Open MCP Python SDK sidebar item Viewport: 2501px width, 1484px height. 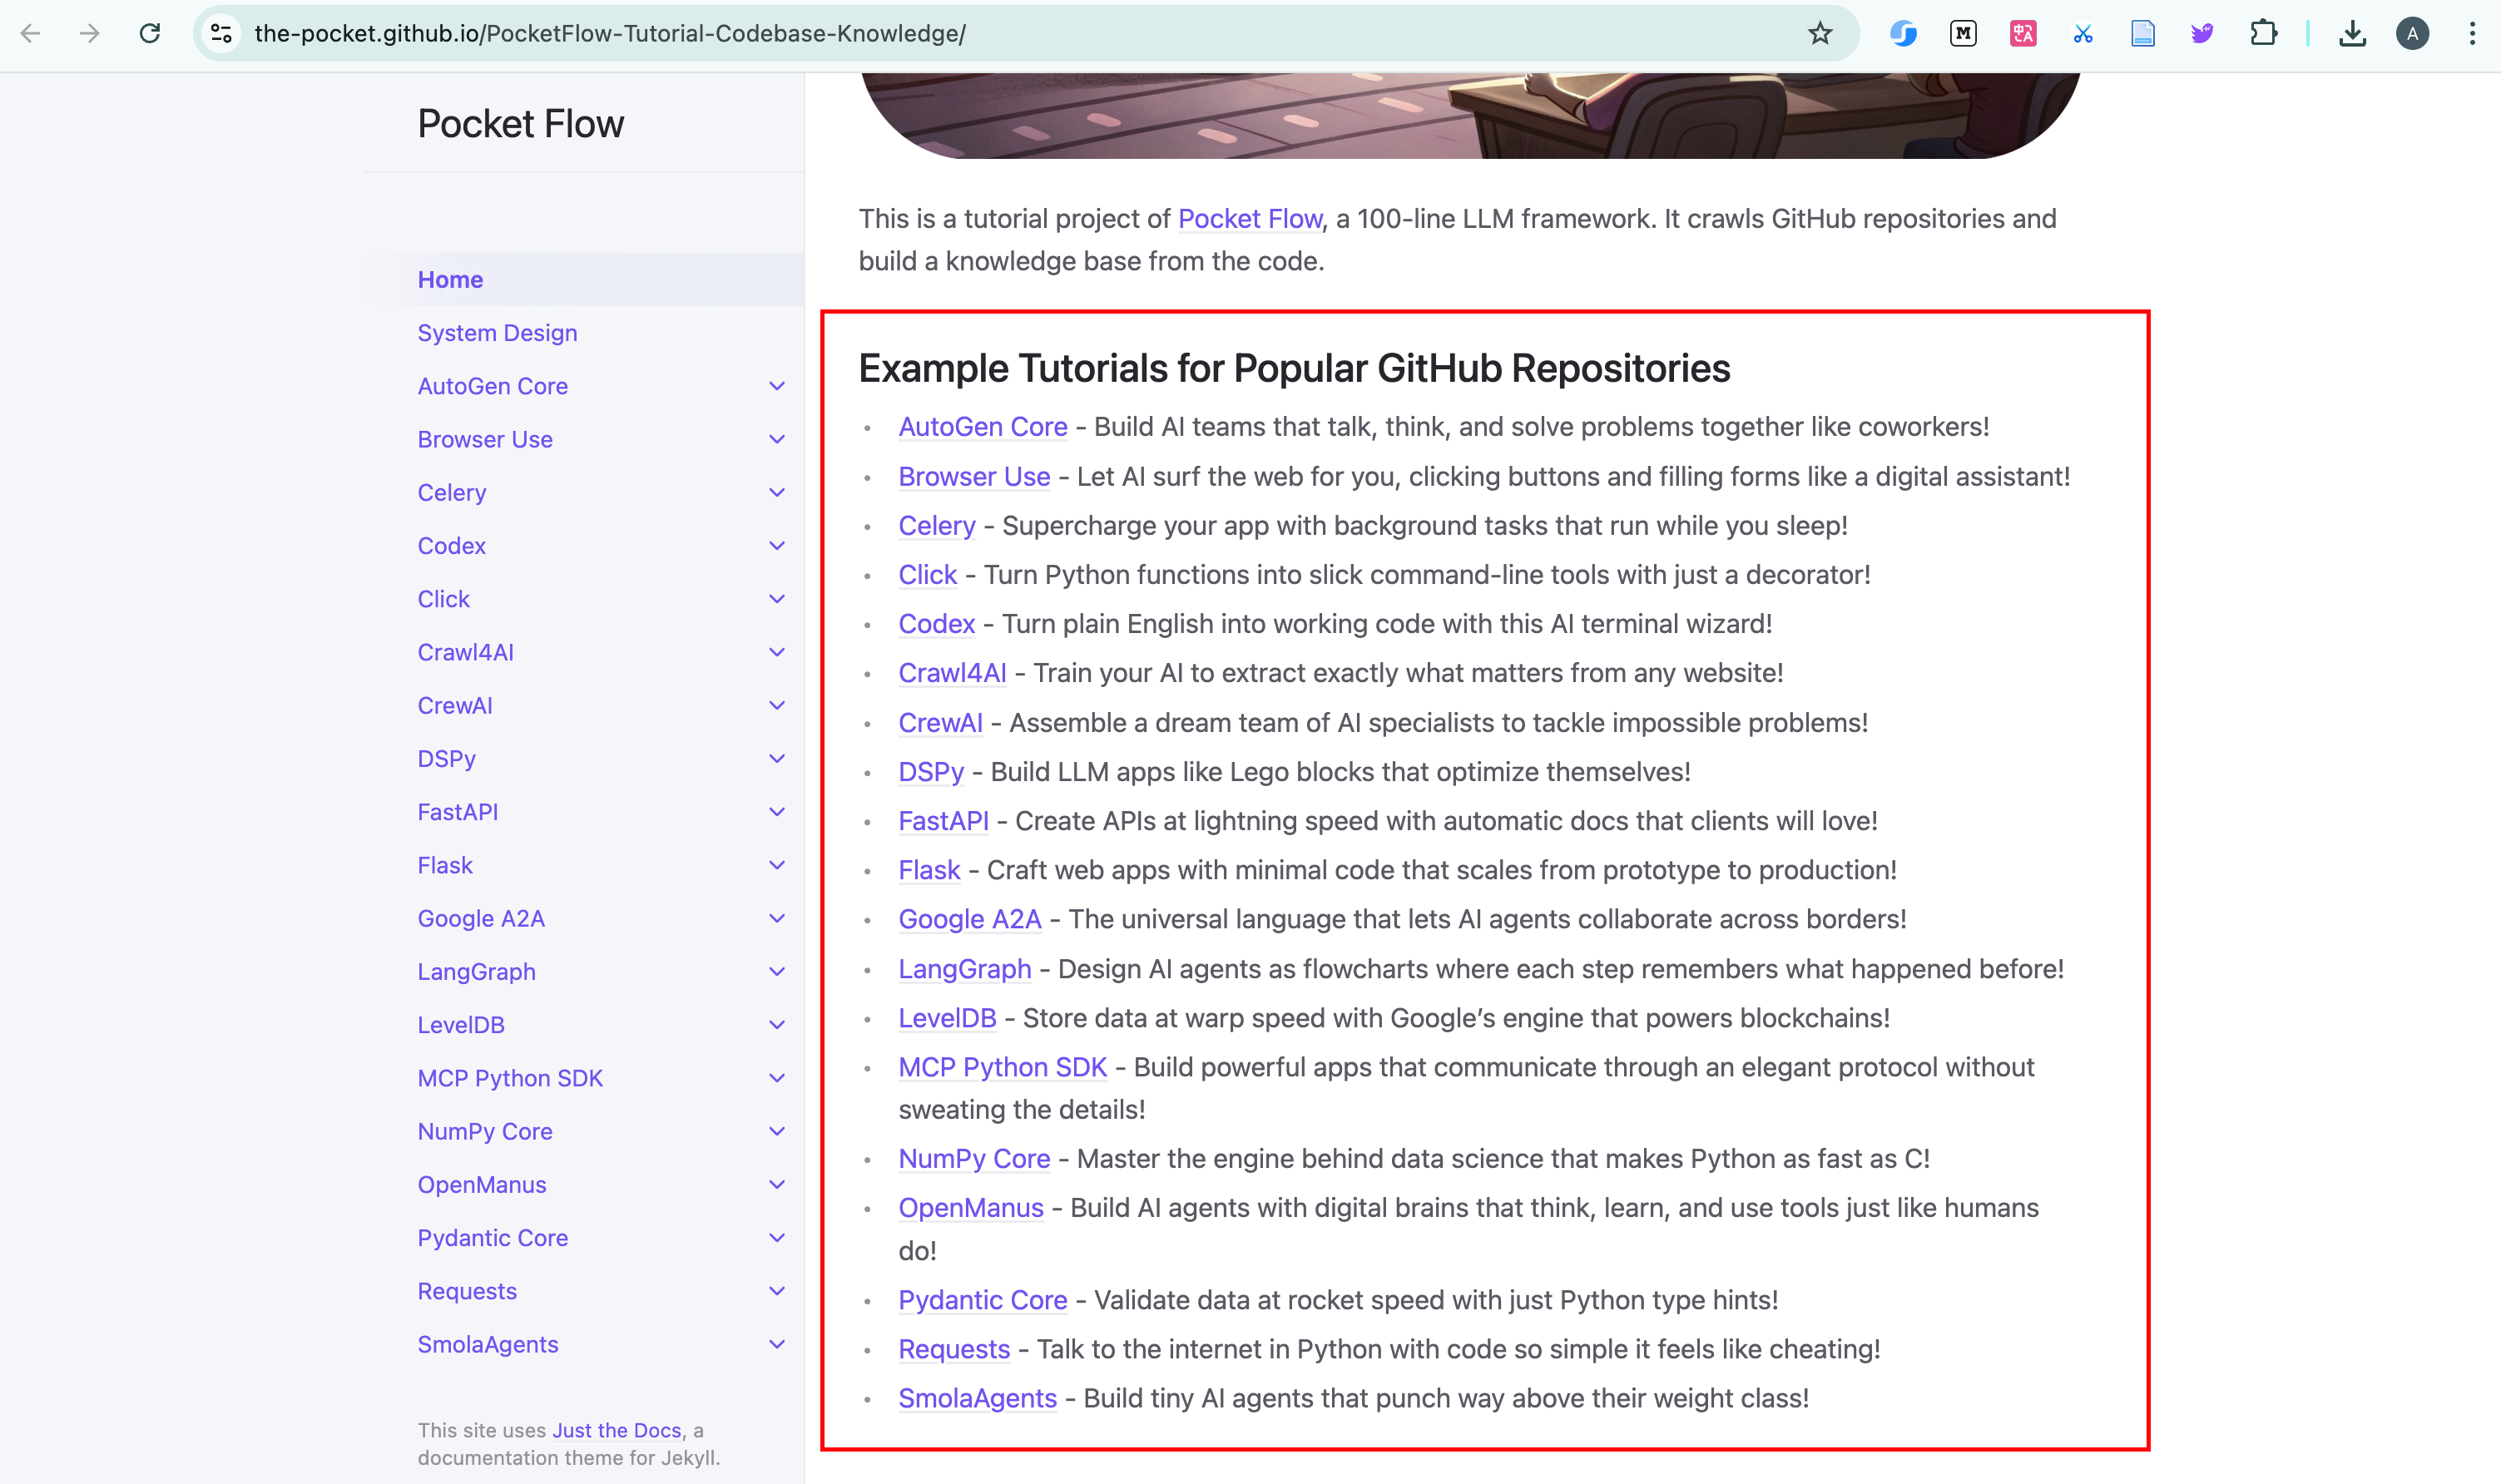[510, 1078]
